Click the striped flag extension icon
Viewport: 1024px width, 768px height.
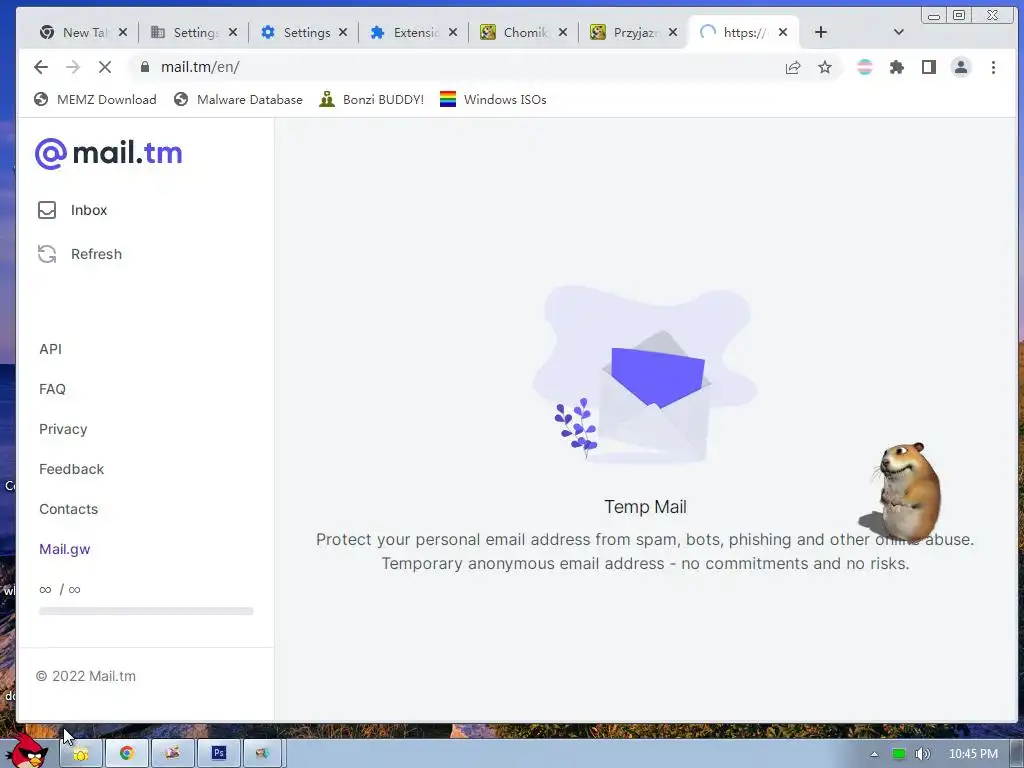[x=865, y=67]
